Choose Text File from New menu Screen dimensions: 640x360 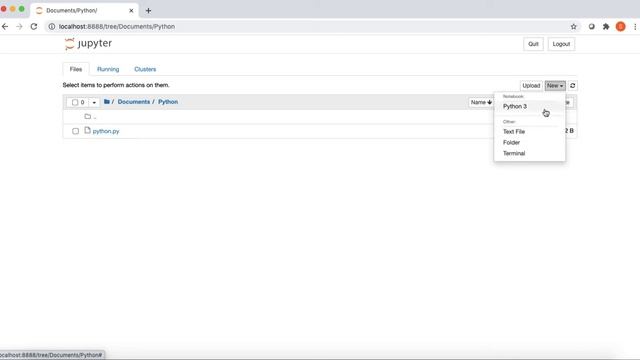click(x=529, y=131)
